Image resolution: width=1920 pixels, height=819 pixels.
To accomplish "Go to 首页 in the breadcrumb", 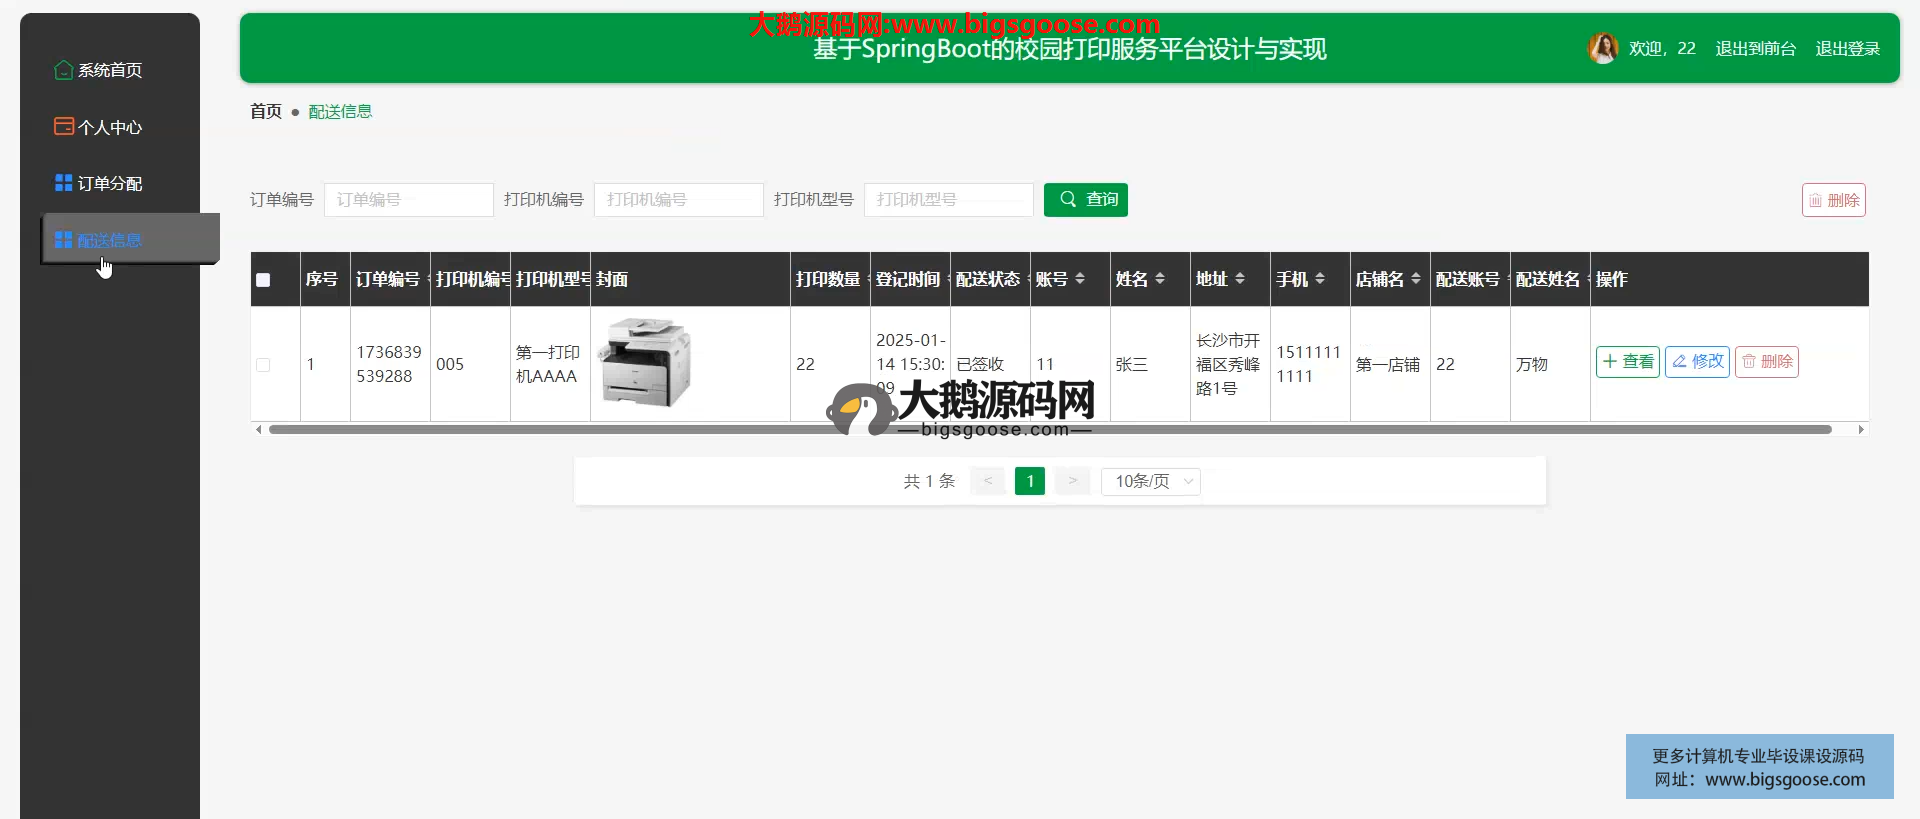I will pos(265,111).
